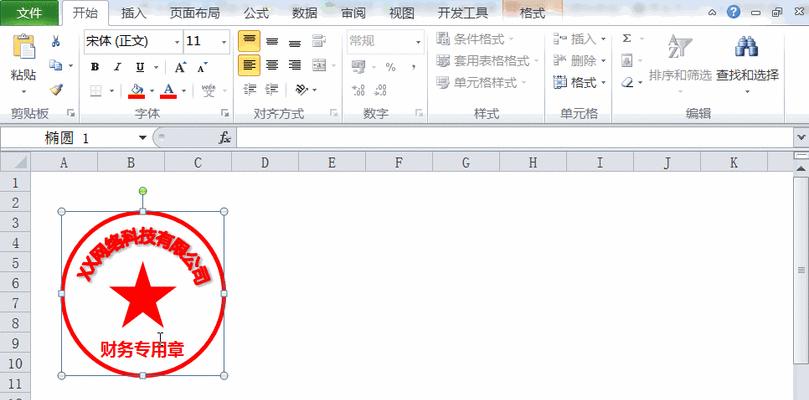Apply the fill color bucket
The image size is (809, 400).
136,91
